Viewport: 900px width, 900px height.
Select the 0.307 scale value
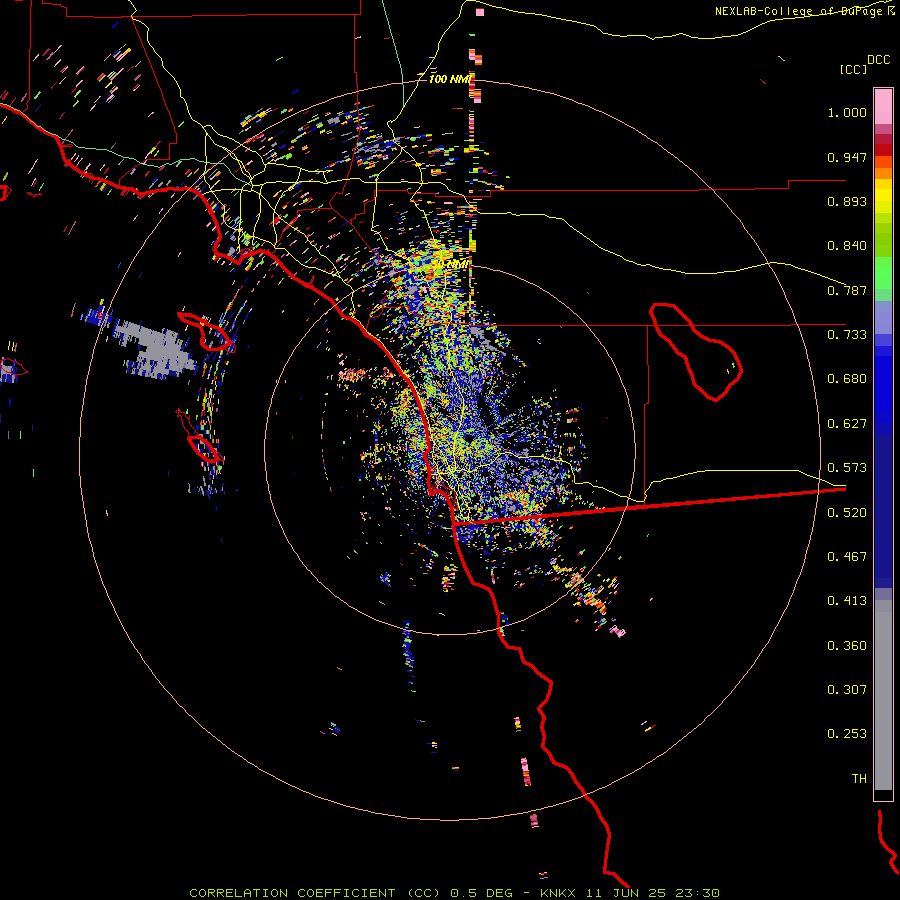coord(847,690)
